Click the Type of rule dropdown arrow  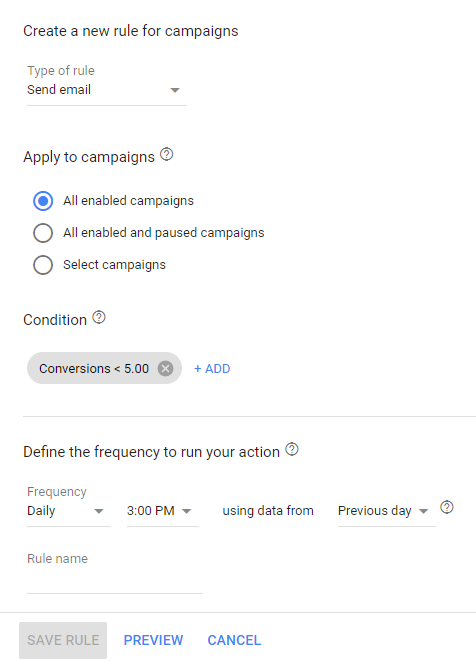[175, 90]
